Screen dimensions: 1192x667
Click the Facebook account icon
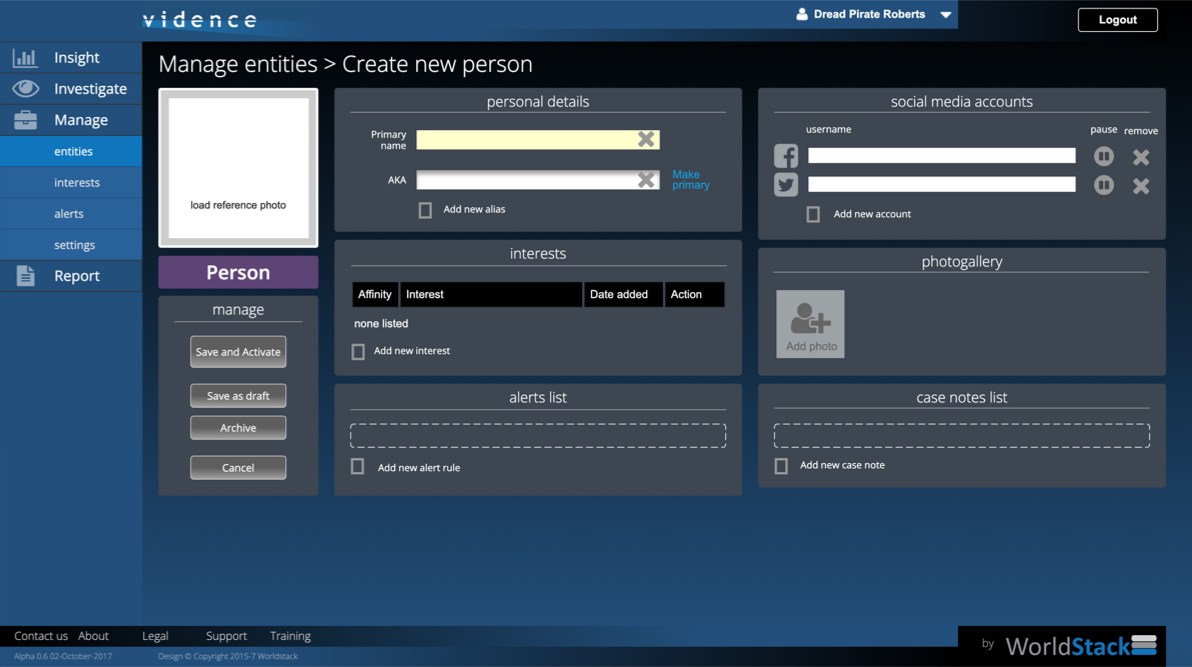click(785, 156)
